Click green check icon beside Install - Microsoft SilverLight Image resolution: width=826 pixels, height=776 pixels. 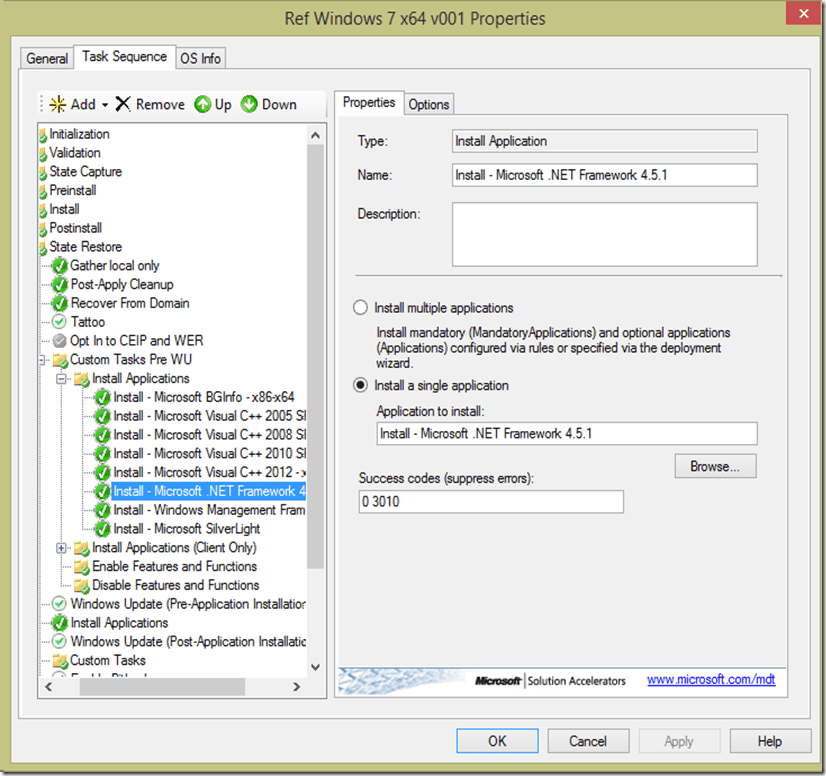(102, 529)
